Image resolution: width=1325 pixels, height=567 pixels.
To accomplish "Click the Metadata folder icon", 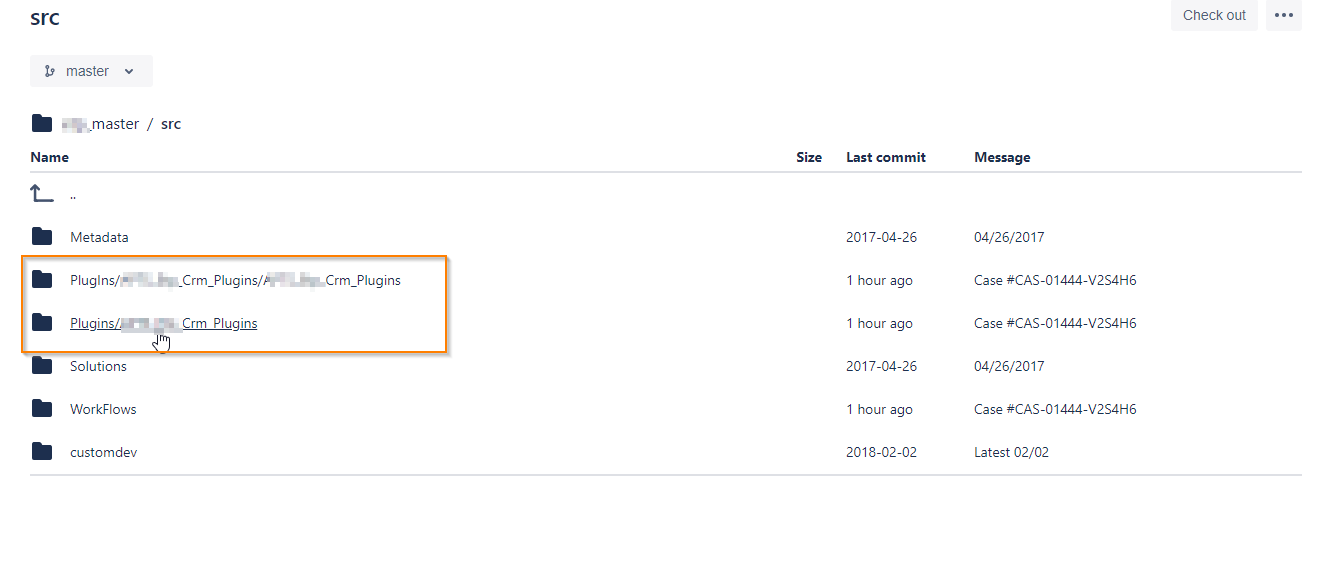I will [42, 237].
